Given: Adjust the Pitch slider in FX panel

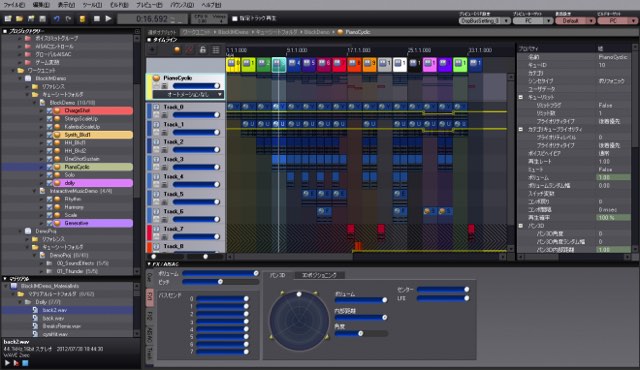Looking at the screenshot, I should point(220,282).
